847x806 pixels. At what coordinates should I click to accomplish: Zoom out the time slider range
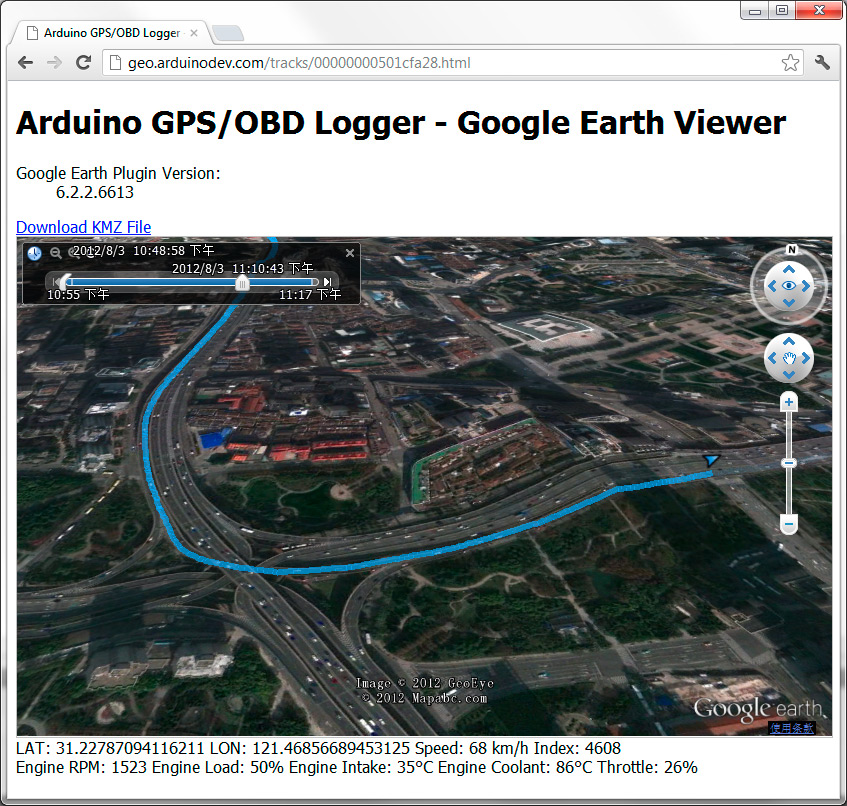[x=56, y=252]
